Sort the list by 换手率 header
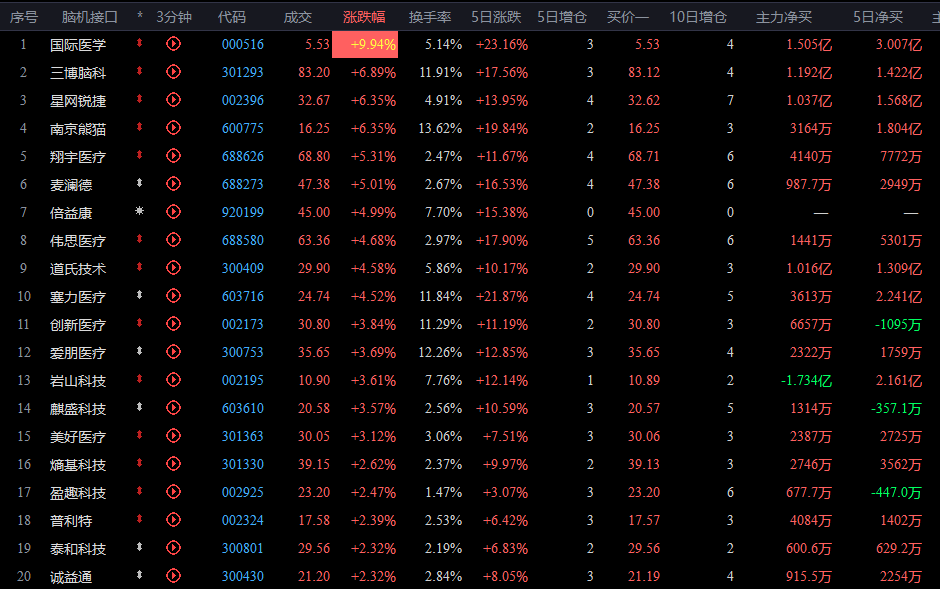The image size is (940, 589). tap(430, 17)
